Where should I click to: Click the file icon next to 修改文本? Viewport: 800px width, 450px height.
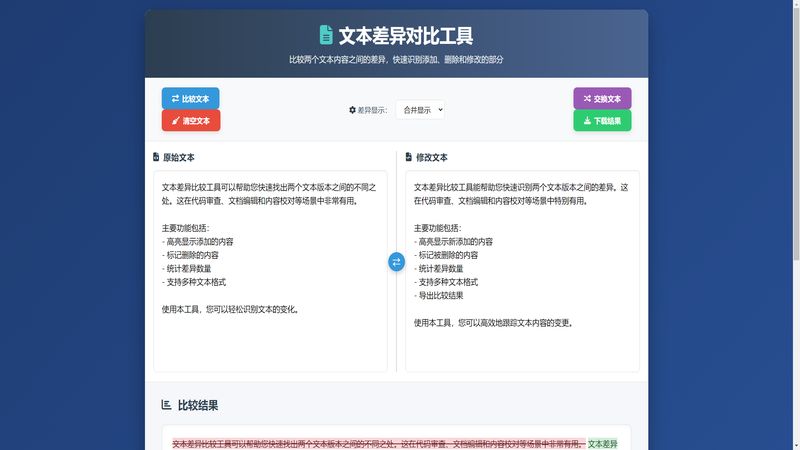click(x=408, y=157)
